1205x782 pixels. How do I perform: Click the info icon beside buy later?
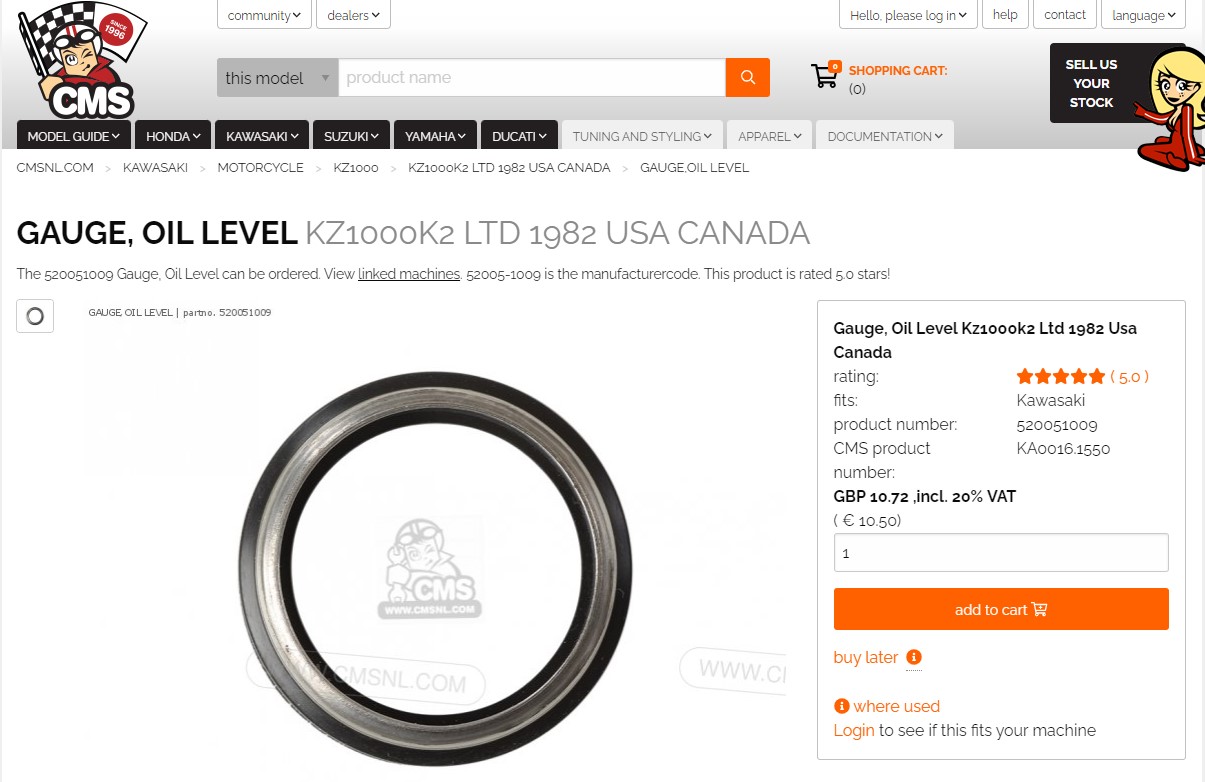pos(914,657)
